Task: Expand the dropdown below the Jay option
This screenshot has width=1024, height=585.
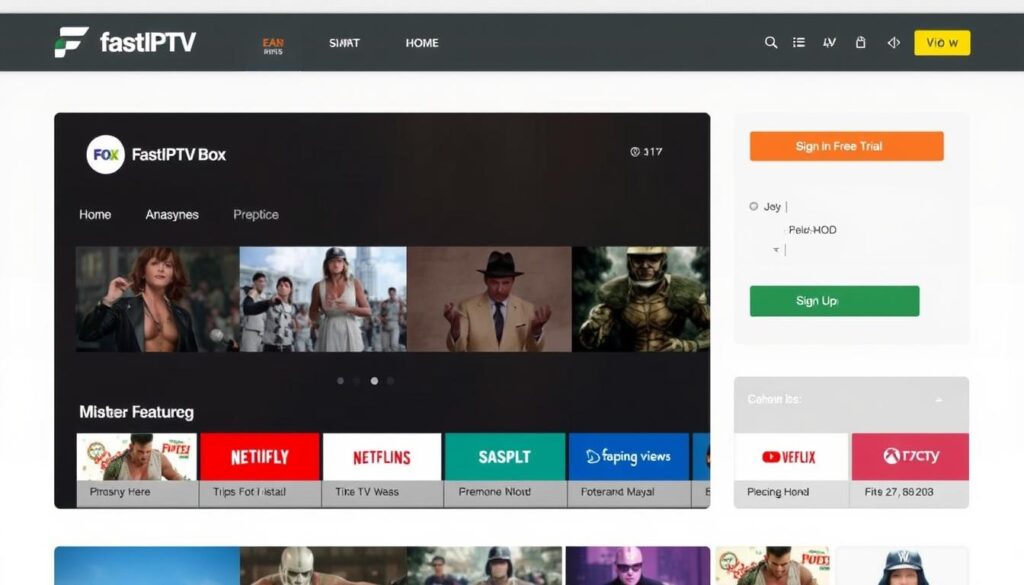Action: pos(775,249)
